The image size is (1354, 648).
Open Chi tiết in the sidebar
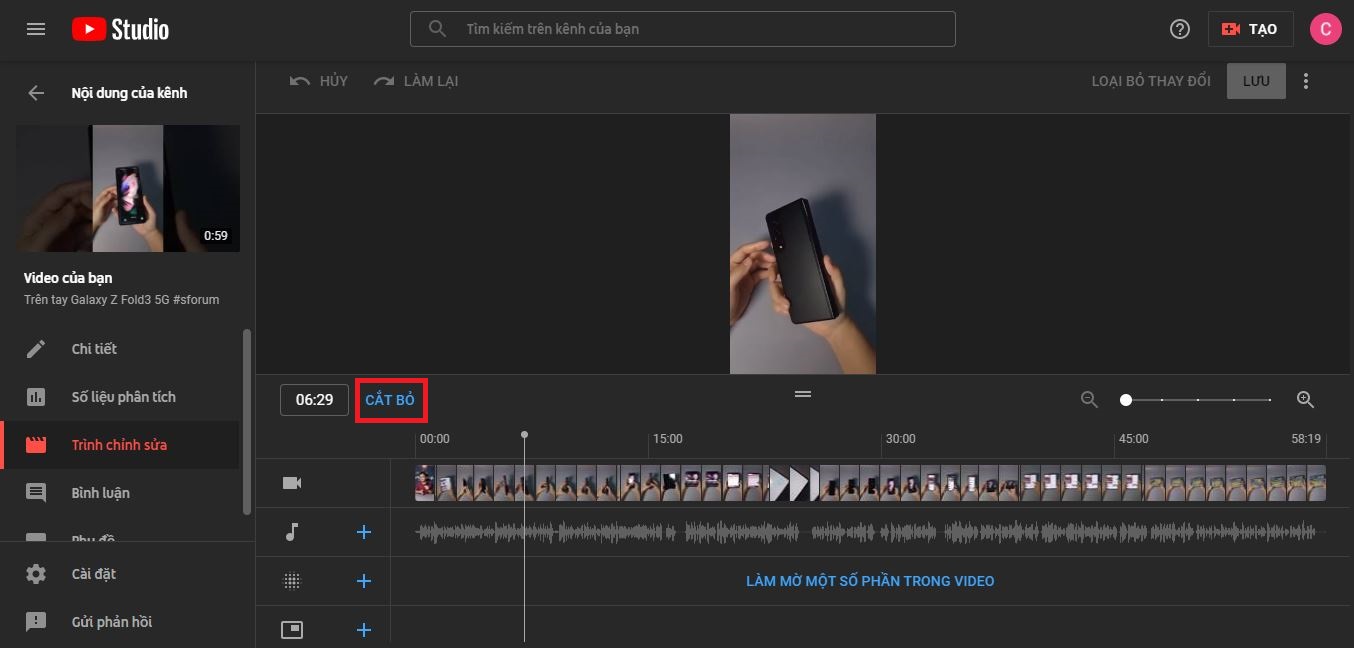click(94, 349)
